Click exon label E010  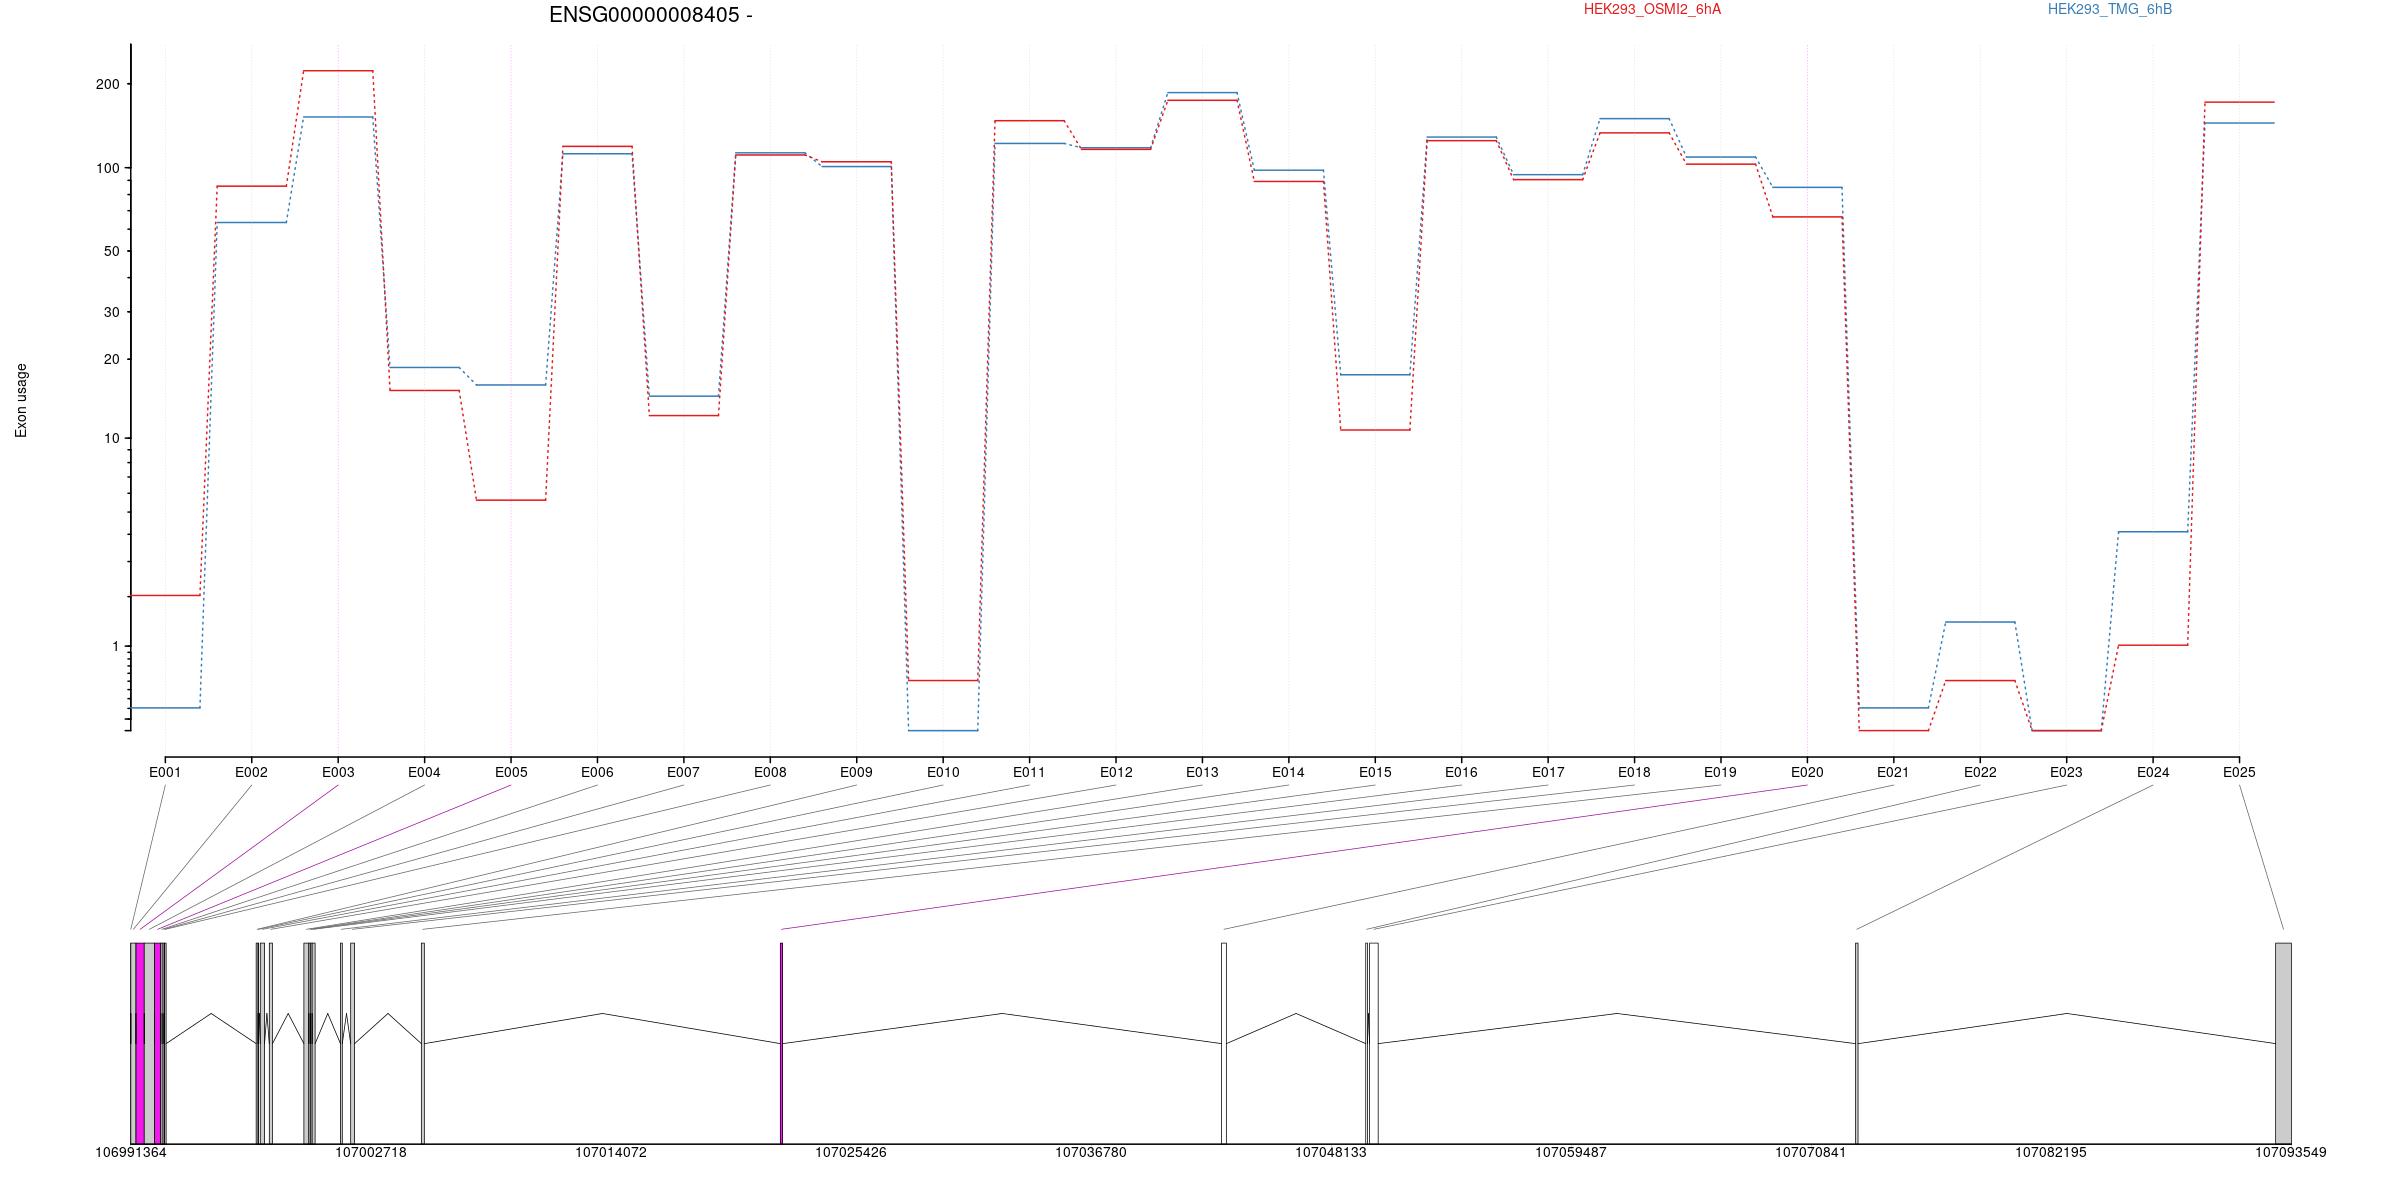tap(943, 772)
